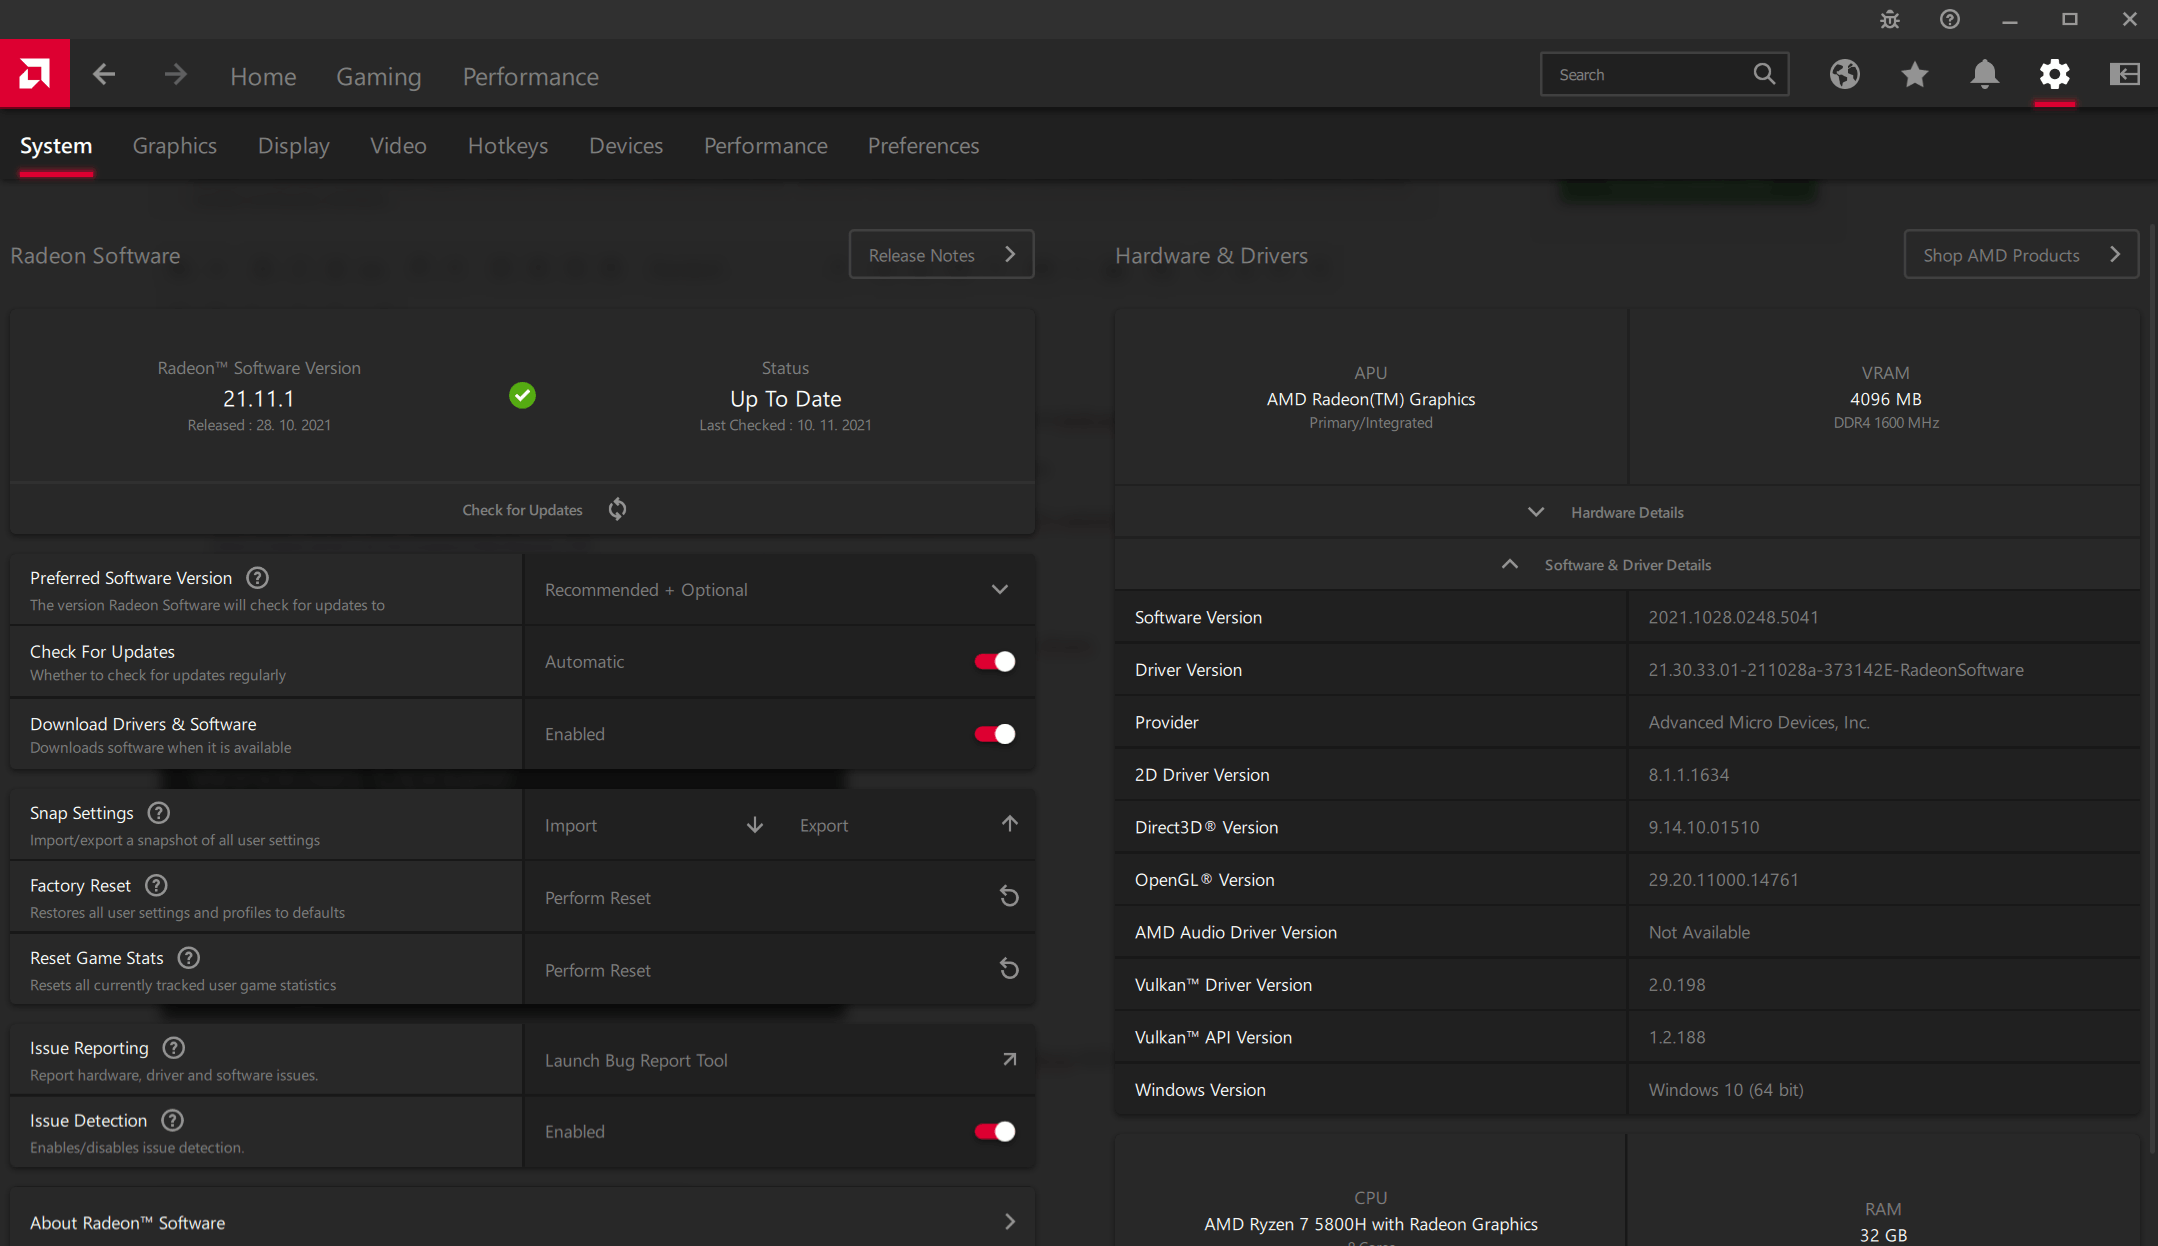
Task: Open notifications bell icon
Action: click(x=1984, y=74)
